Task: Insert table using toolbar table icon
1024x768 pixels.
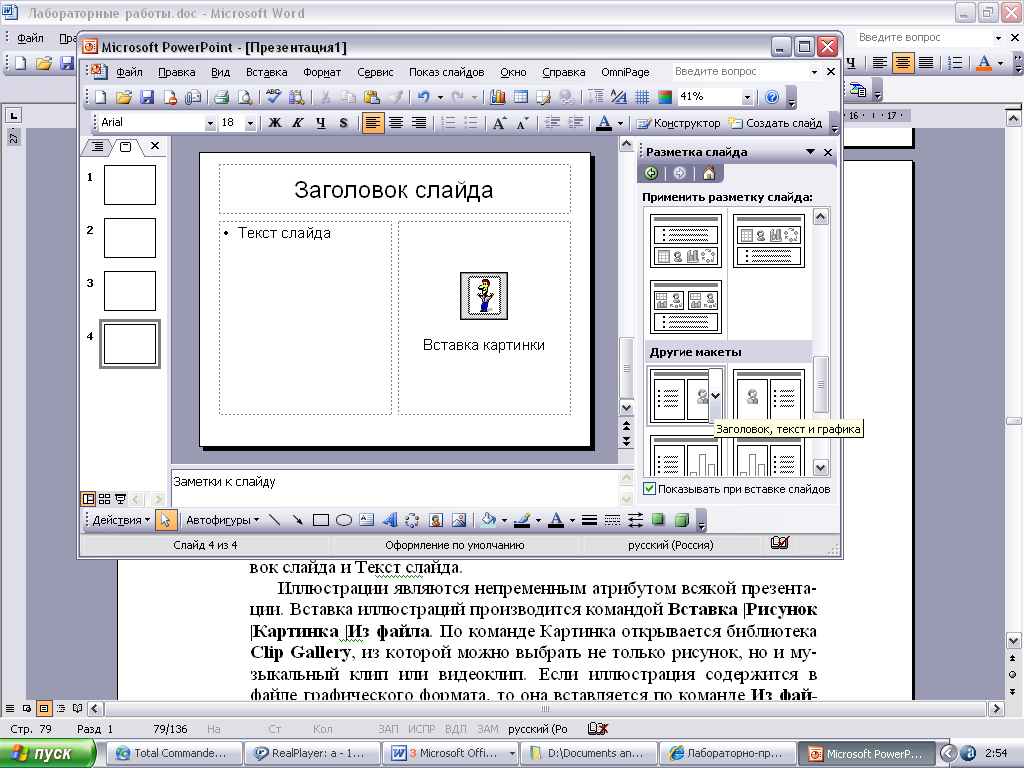Action: pos(520,97)
